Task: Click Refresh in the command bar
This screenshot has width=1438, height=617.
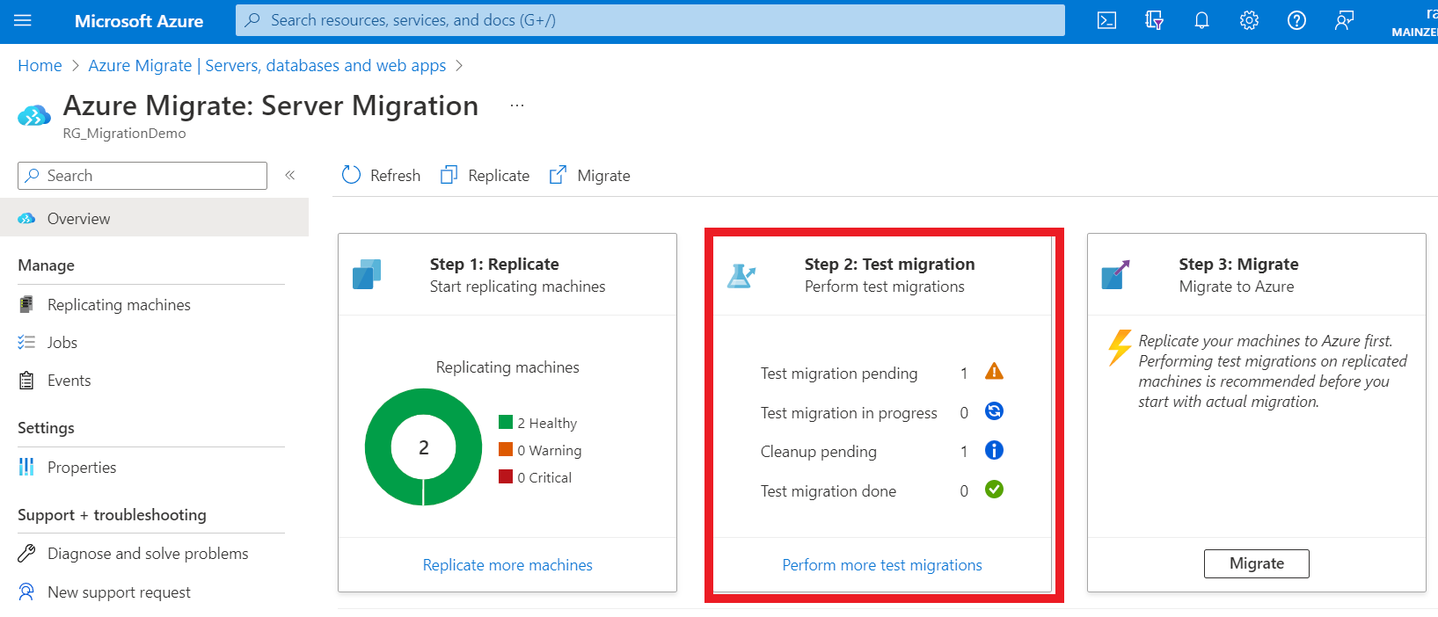Action: (381, 175)
